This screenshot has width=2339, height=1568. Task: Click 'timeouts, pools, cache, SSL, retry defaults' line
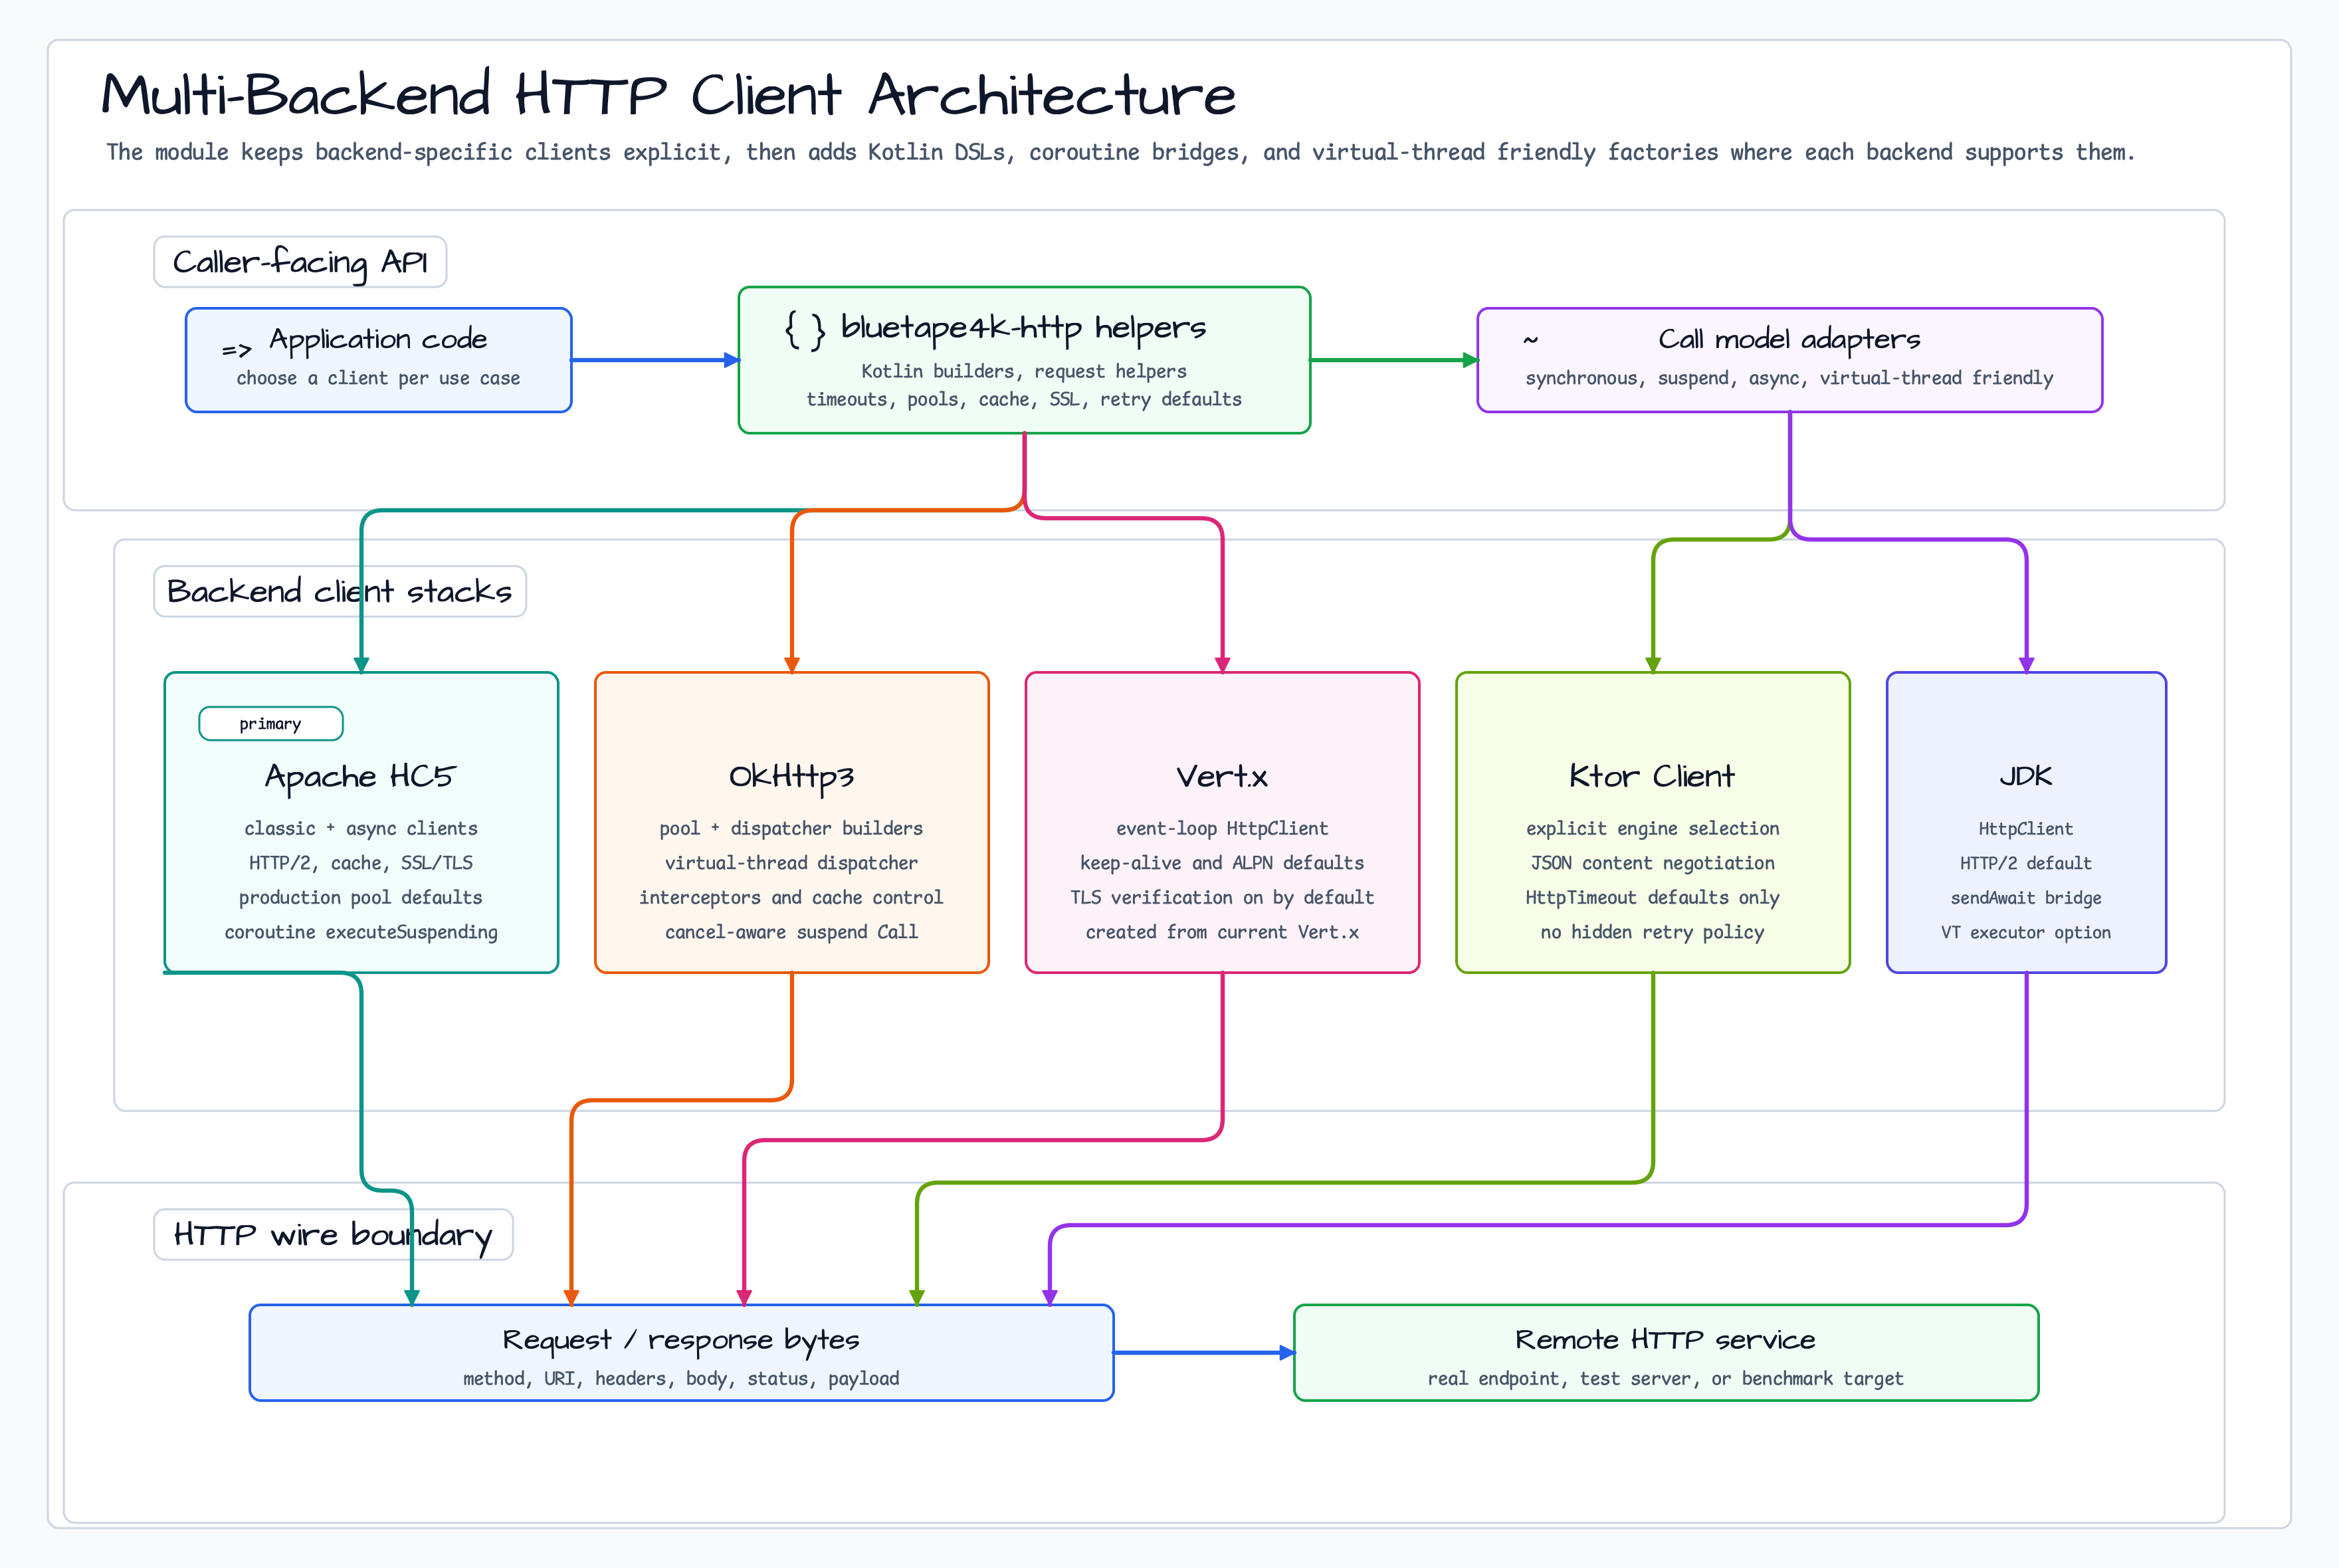pyautogui.click(x=1024, y=400)
